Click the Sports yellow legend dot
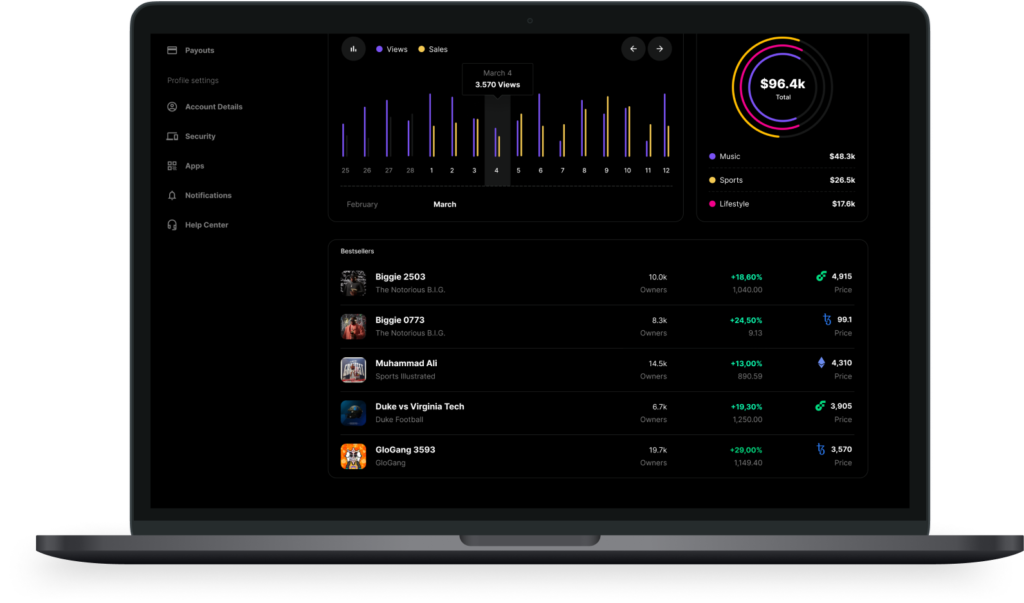Viewport: 1024px width, 603px height. click(712, 180)
